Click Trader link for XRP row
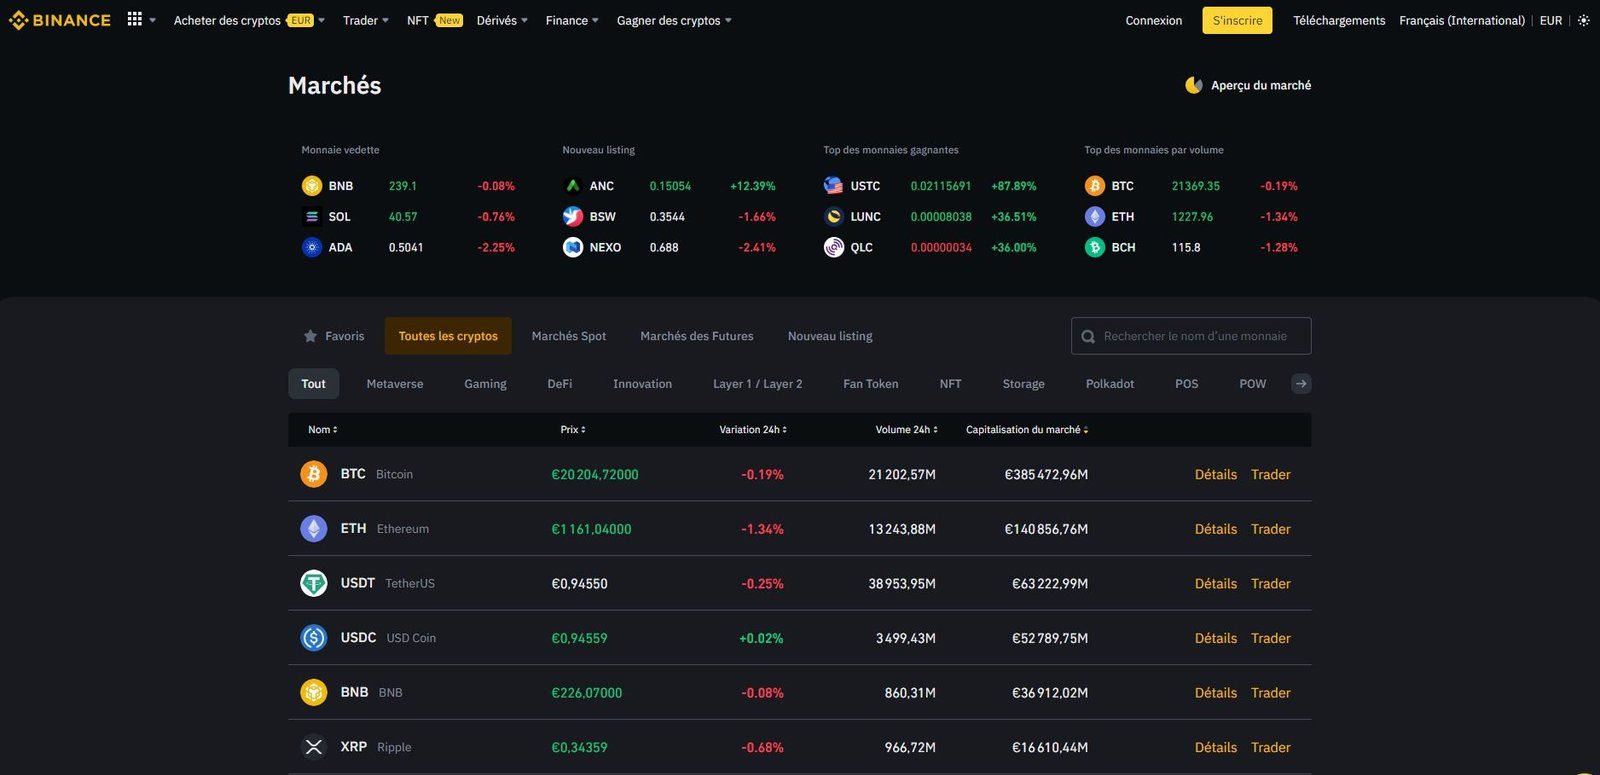Image resolution: width=1600 pixels, height=775 pixels. 1271,747
